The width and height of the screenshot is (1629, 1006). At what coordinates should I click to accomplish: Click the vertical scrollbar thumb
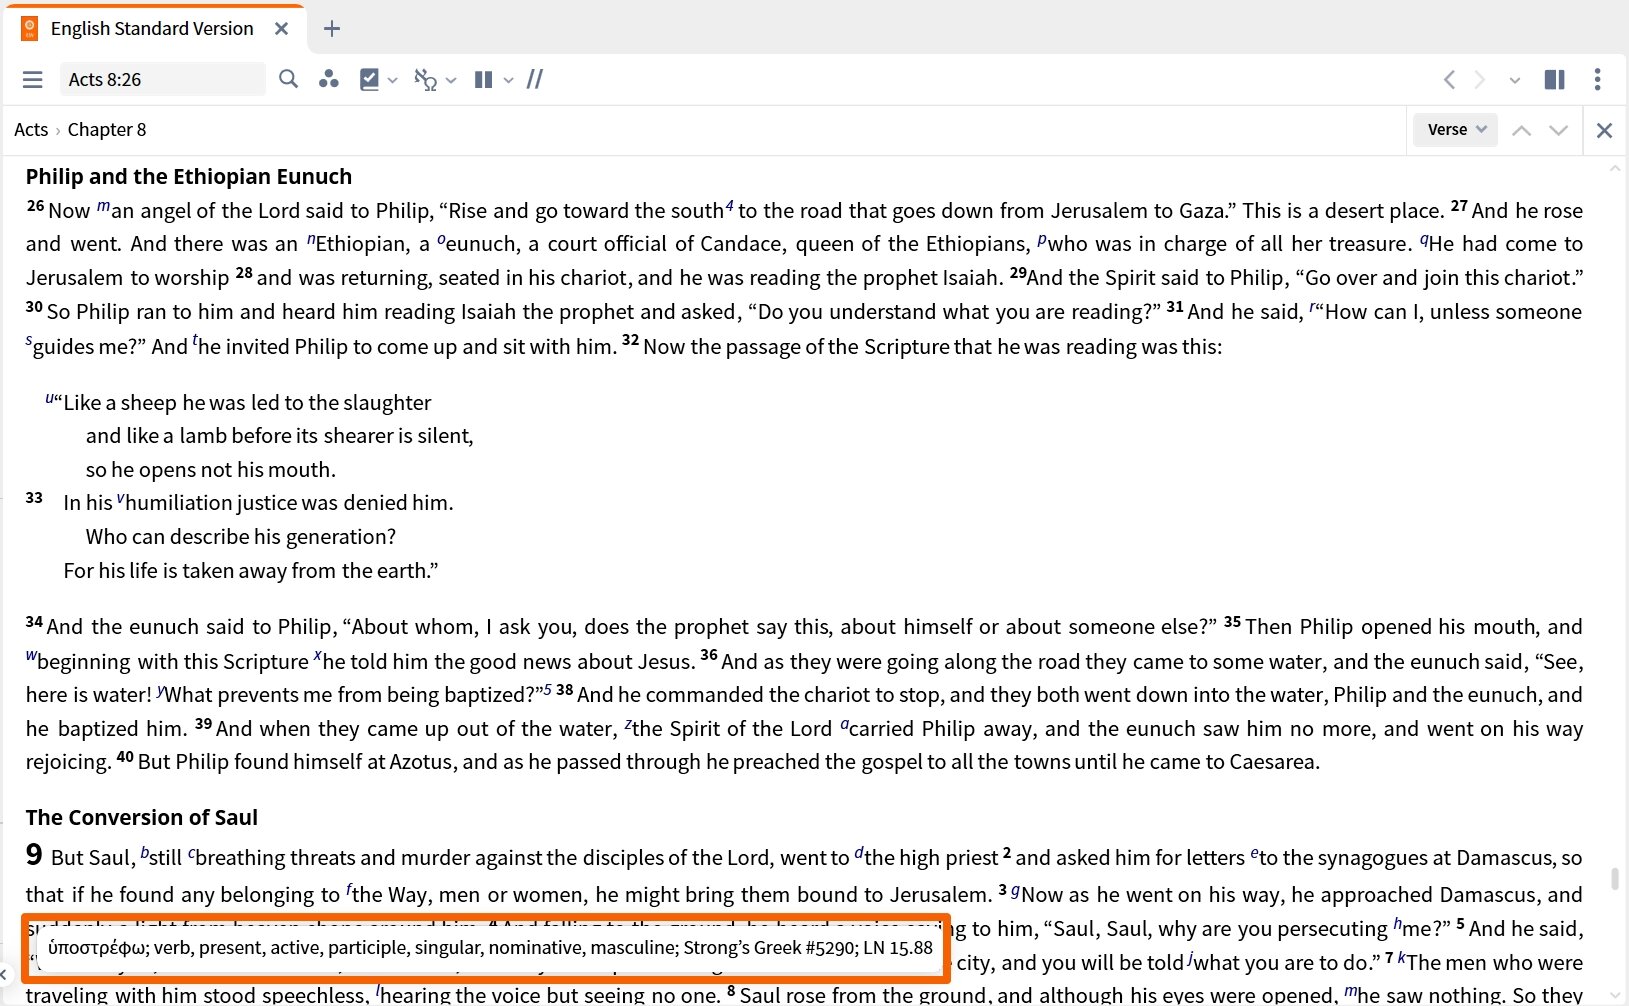1614,879
